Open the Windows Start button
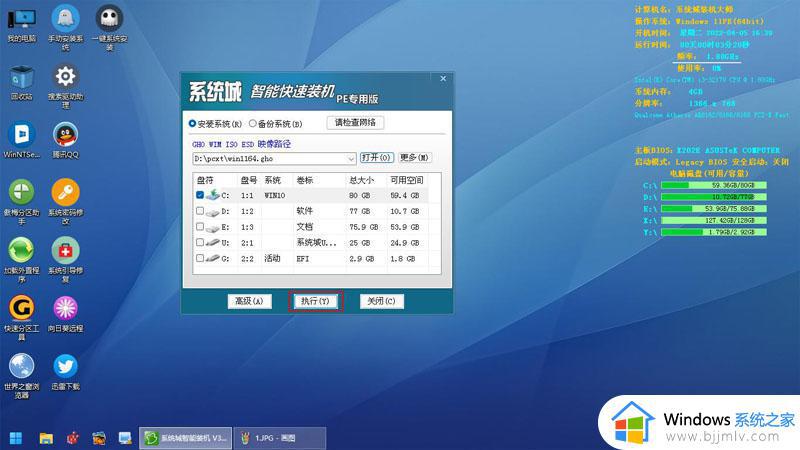 coord(16,438)
